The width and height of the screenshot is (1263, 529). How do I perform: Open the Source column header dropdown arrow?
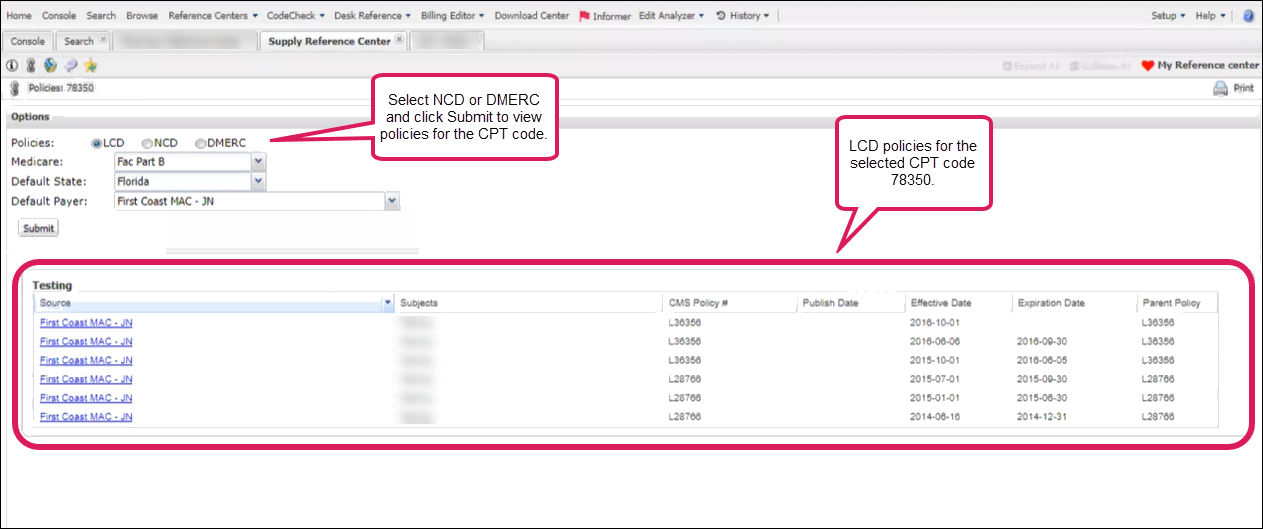pyautogui.click(x=387, y=303)
